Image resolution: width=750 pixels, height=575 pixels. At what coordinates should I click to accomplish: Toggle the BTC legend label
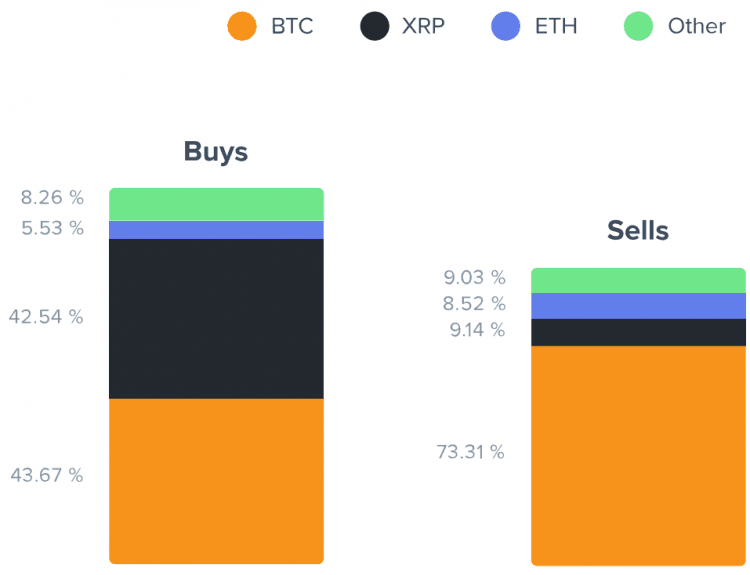tap(292, 26)
